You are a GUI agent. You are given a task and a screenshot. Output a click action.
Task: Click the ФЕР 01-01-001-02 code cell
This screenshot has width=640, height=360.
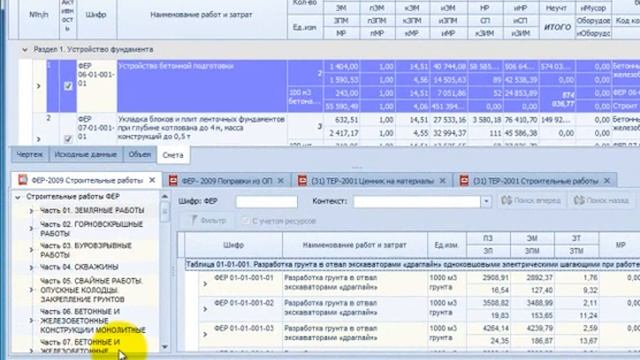244,303
